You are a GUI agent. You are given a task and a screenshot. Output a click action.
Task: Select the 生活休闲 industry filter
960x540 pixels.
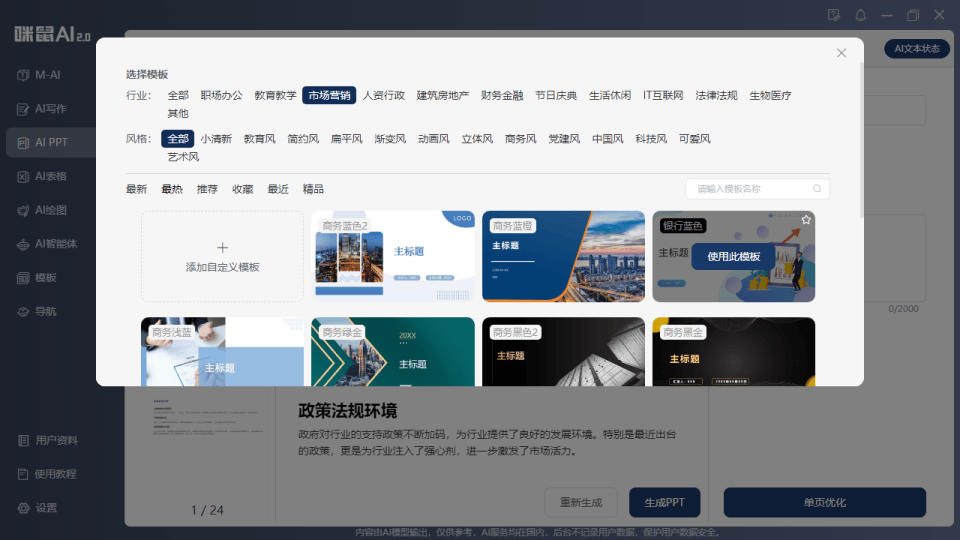point(610,96)
